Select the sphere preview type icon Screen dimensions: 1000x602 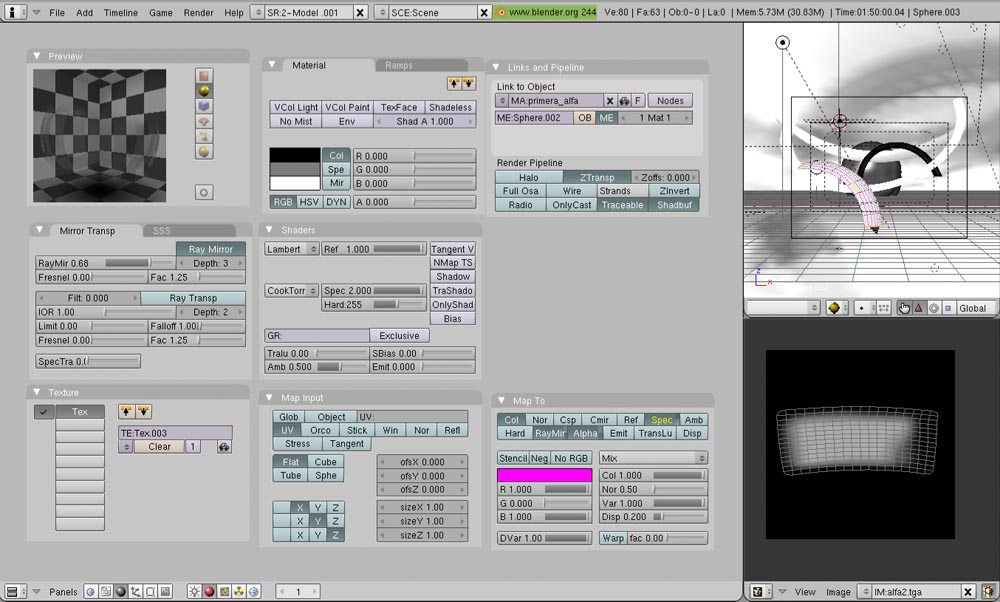[203, 90]
